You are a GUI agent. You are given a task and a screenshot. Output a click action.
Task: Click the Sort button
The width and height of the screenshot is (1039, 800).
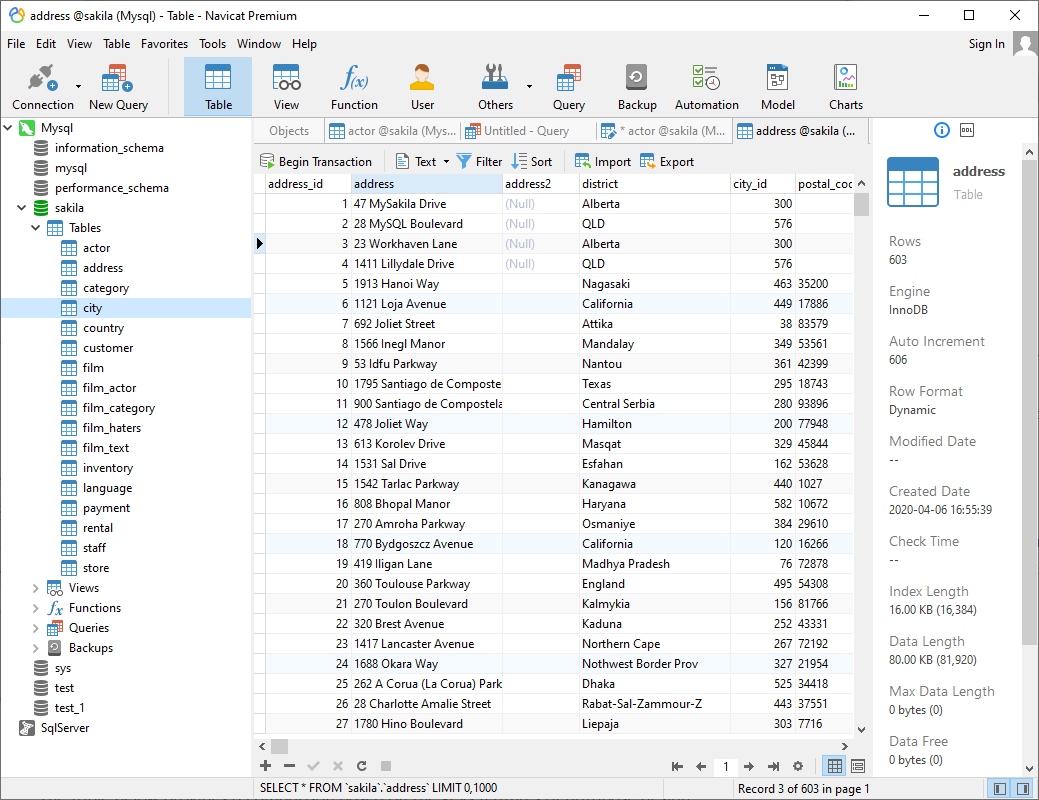click(x=532, y=162)
